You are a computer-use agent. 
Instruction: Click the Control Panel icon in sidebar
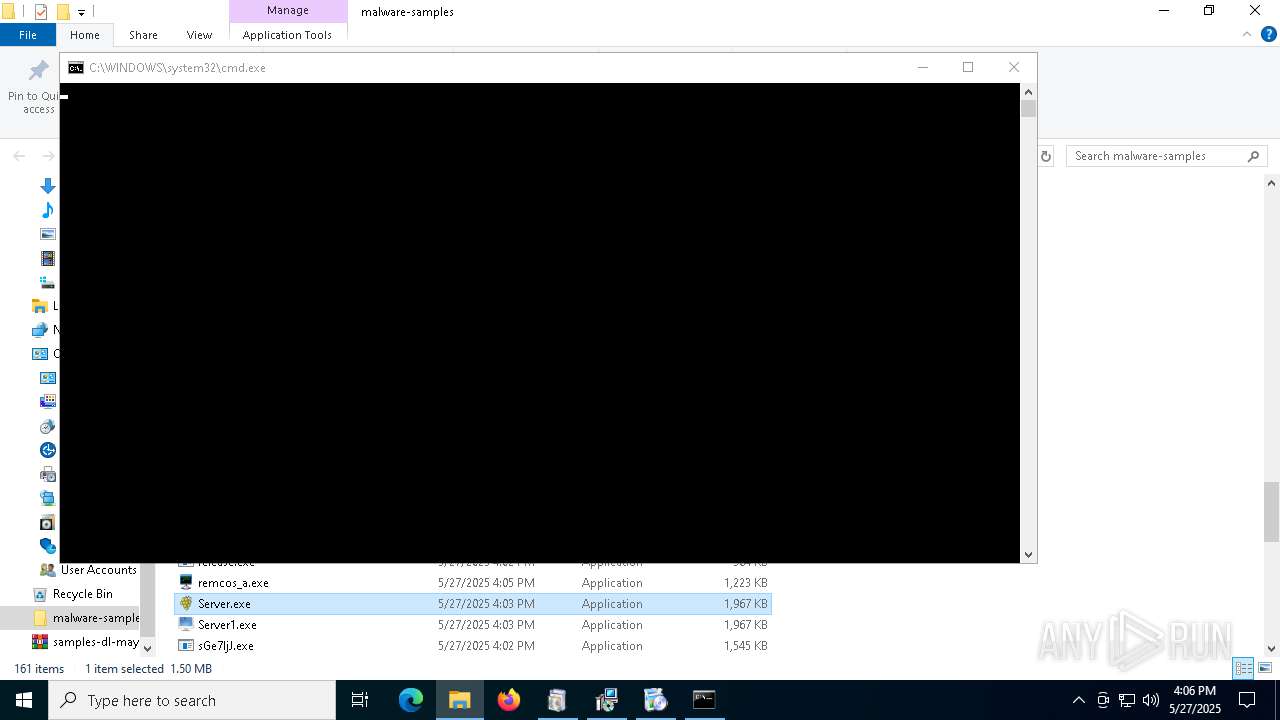pyautogui.click(x=40, y=354)
